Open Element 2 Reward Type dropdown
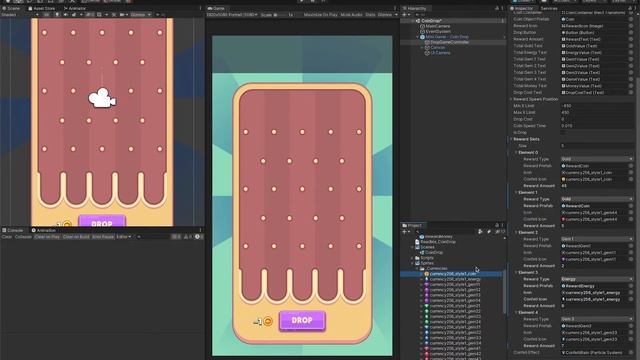 point(597,239)
